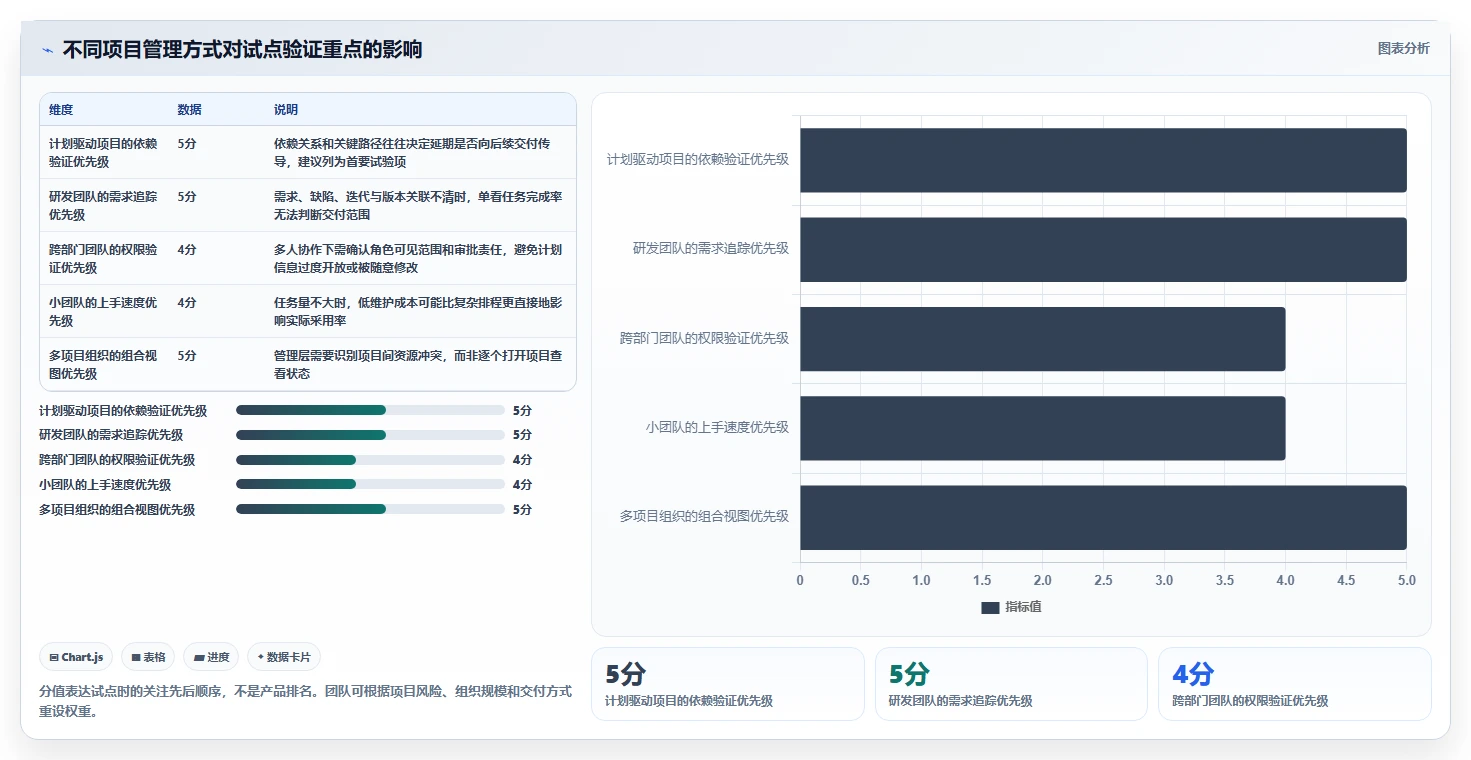Click table cell 小团队的上手速度优先级
The width and height of the screenshot is (1471, 760).
click(103, 311)
